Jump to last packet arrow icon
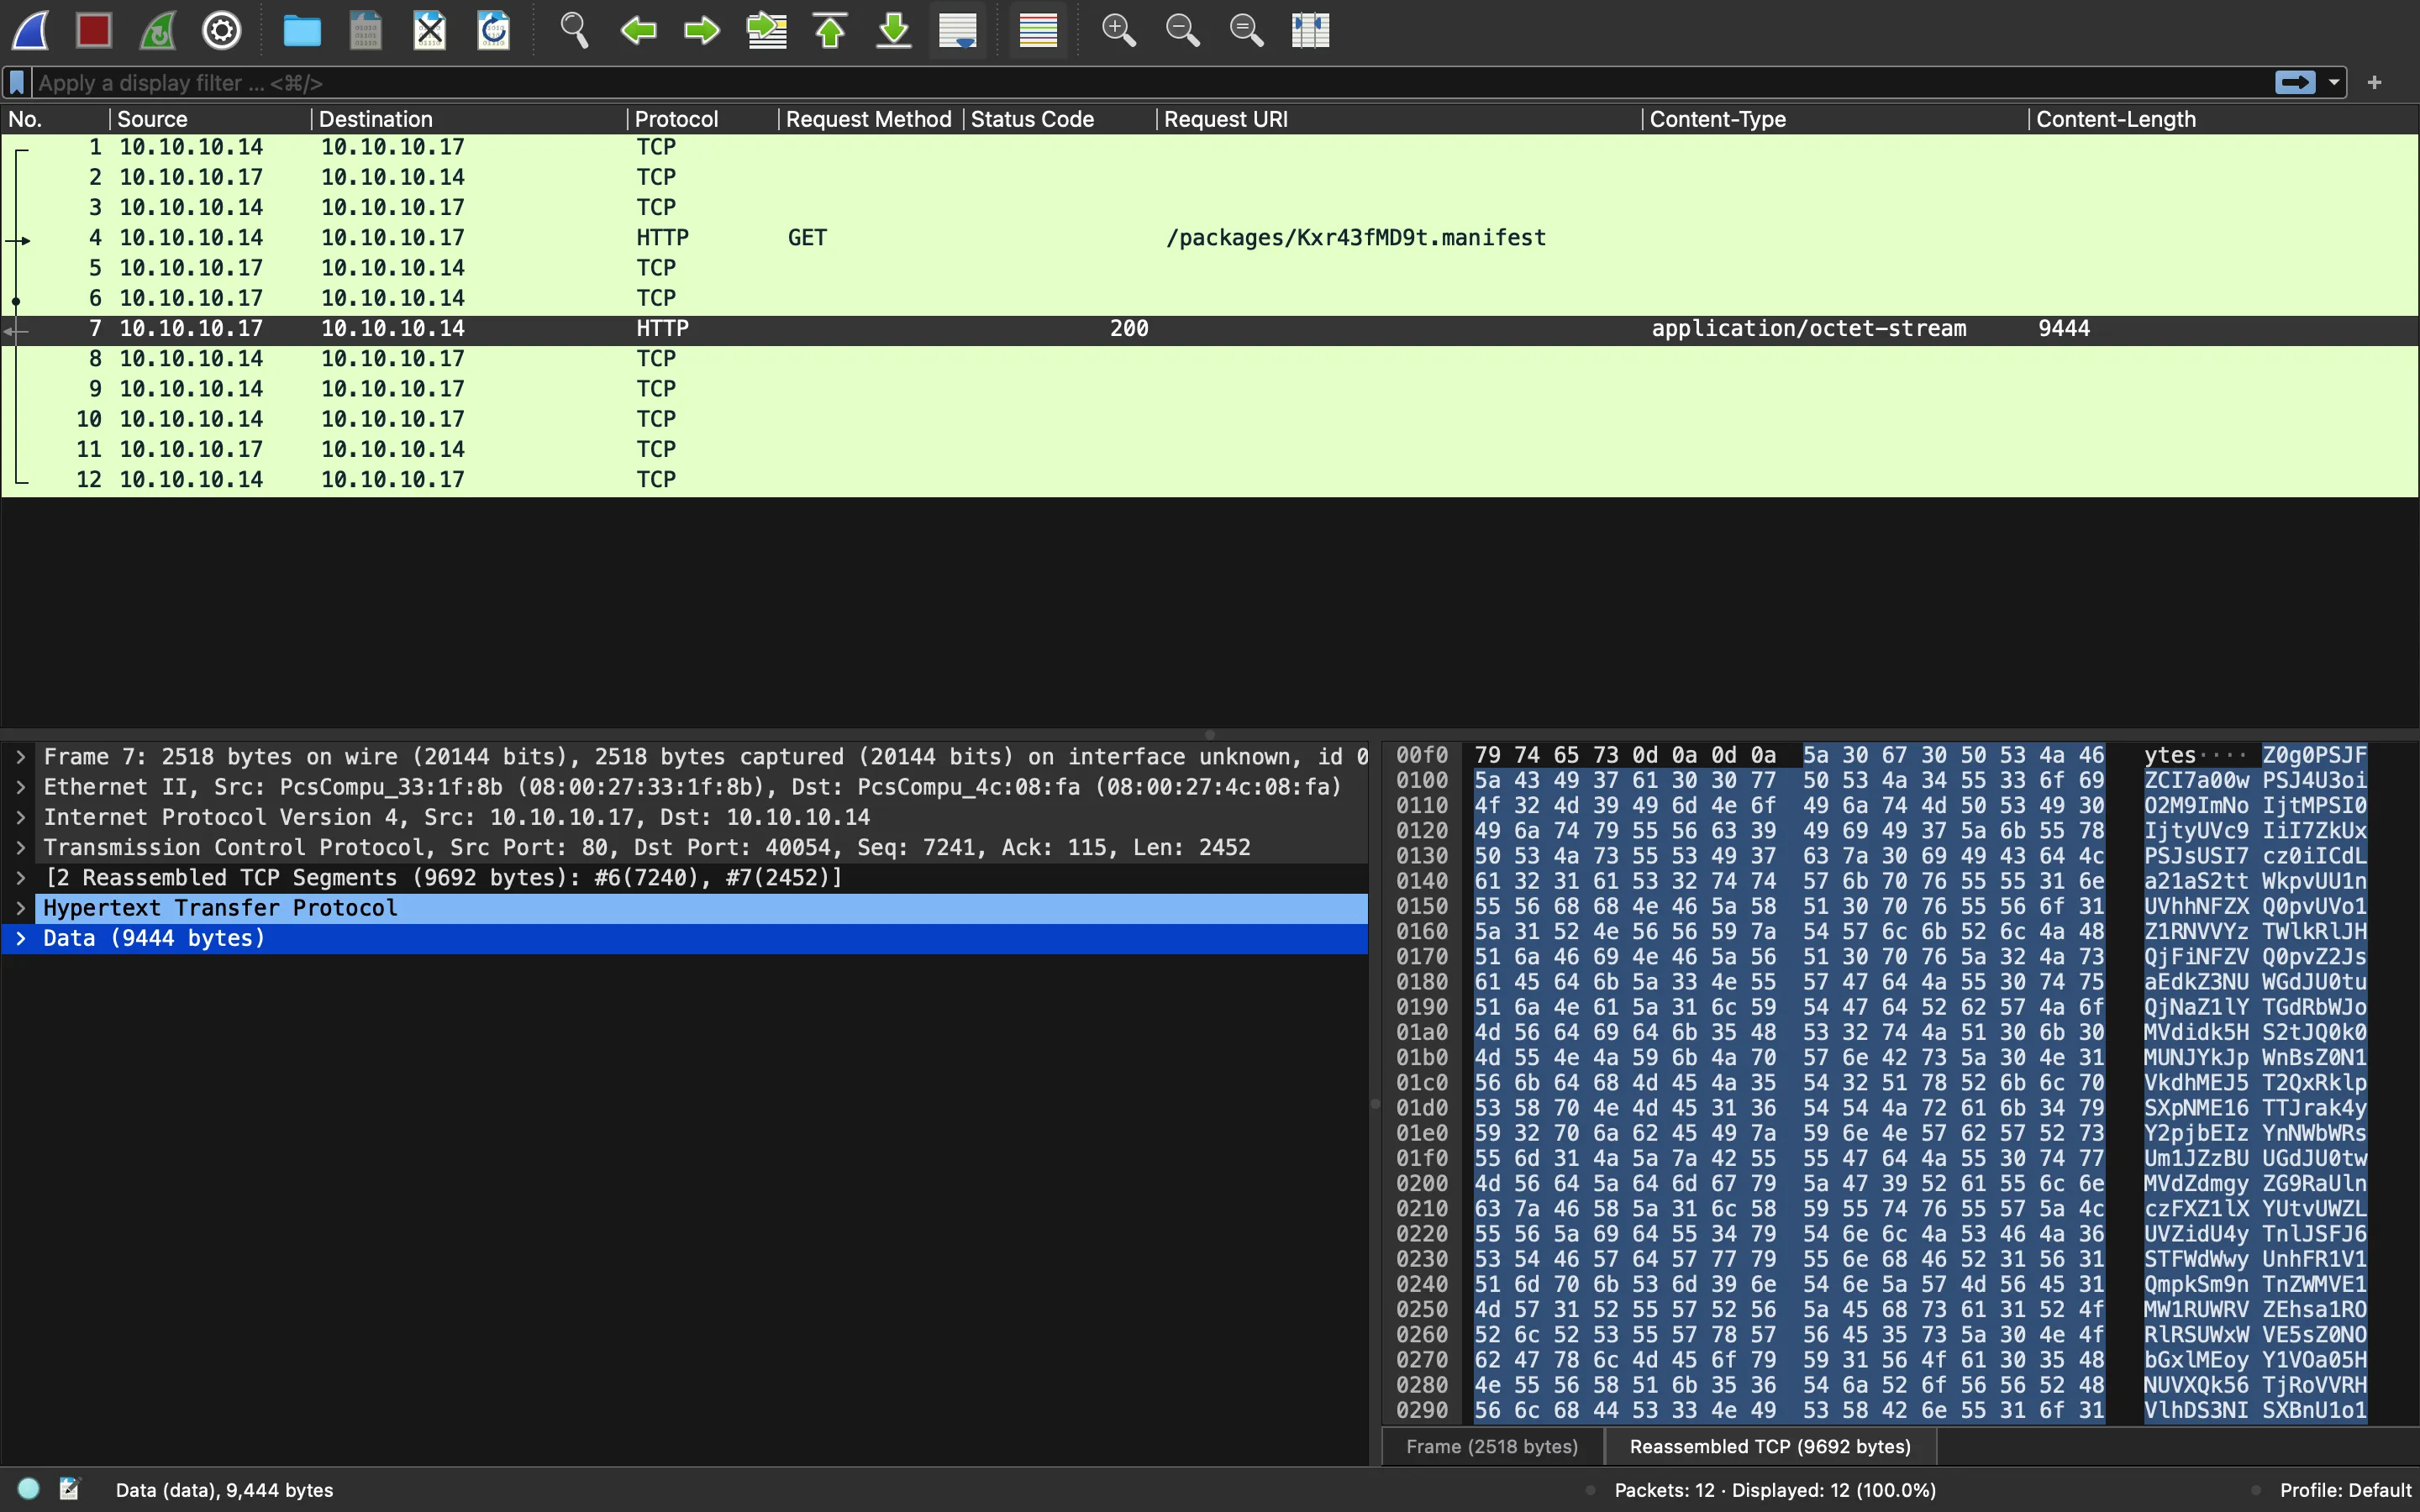Screen dimensions: 2420x1512 pos(894,30)
